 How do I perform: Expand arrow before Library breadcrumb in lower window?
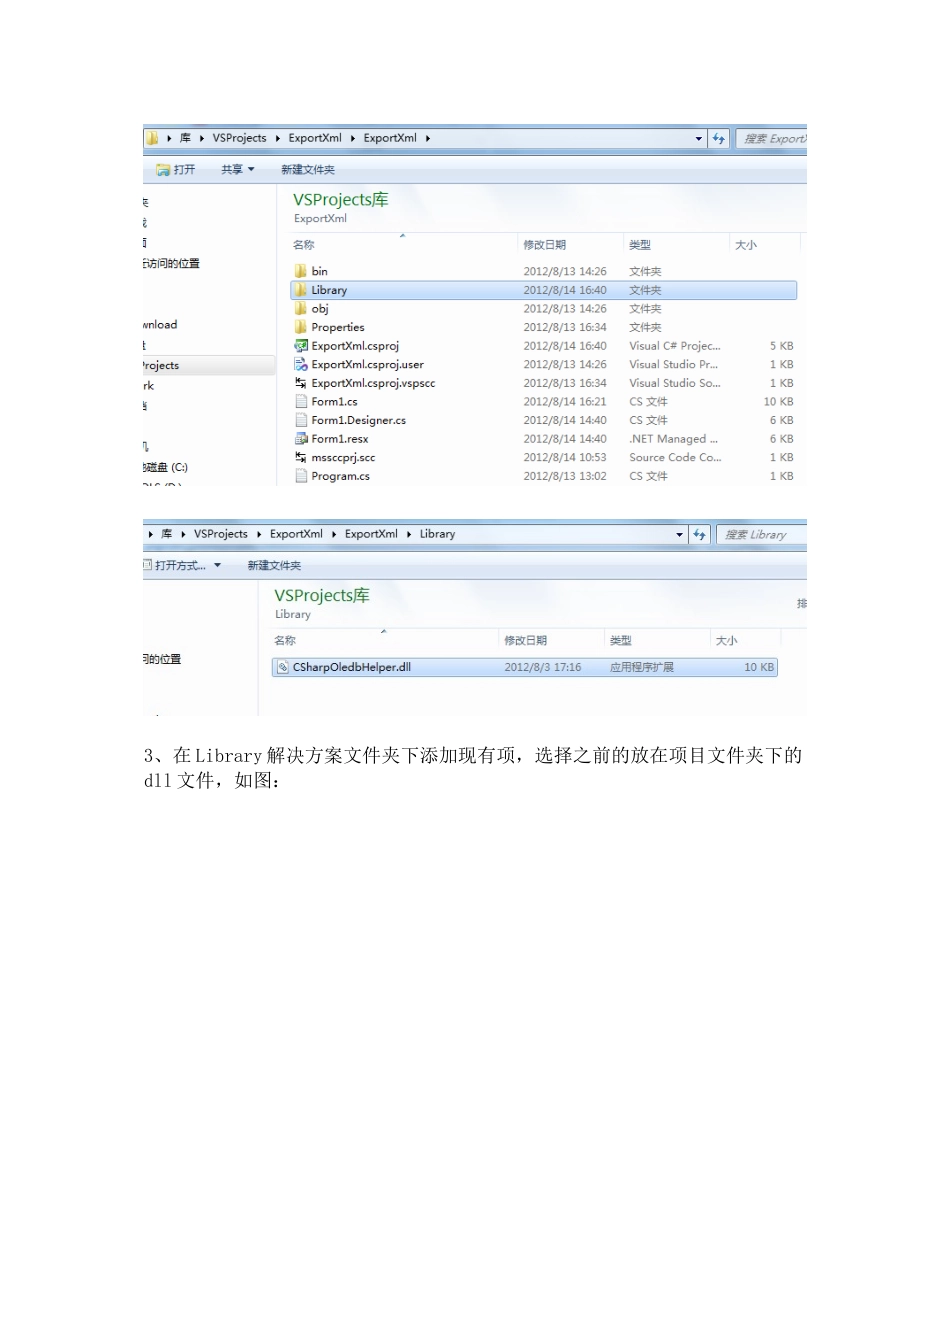pos(408,534)
